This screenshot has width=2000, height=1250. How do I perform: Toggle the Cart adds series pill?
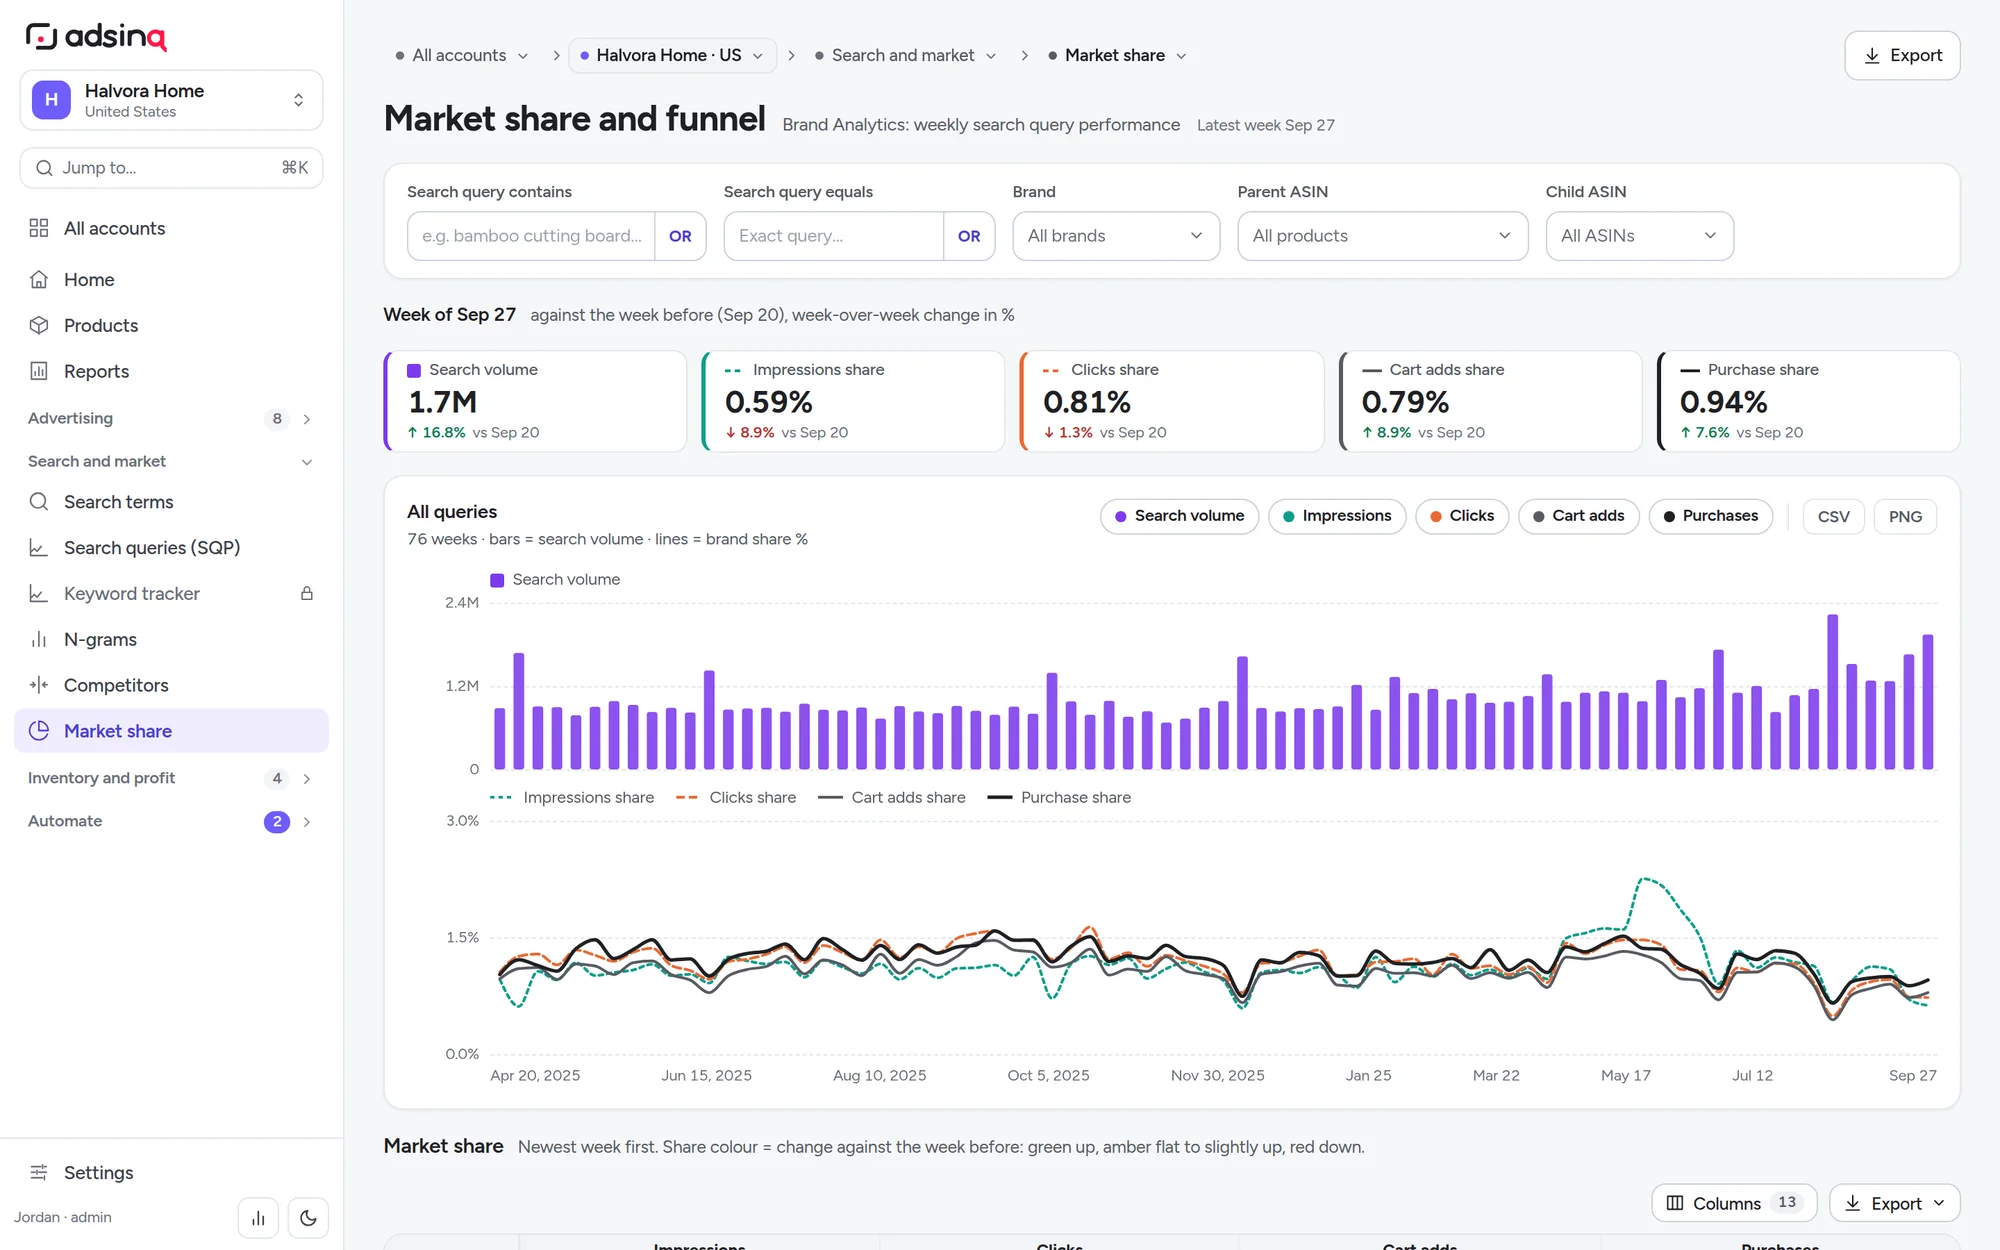coord(1578,516)
